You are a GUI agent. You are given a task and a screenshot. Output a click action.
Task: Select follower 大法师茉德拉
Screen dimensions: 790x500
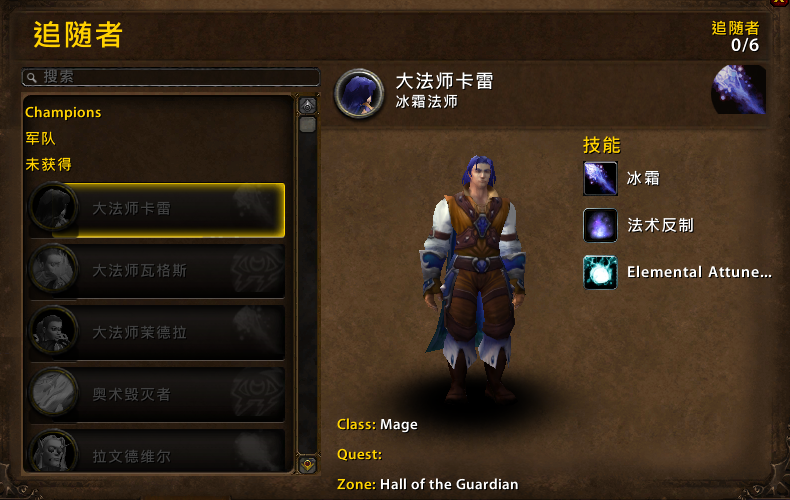coord(157,333)
